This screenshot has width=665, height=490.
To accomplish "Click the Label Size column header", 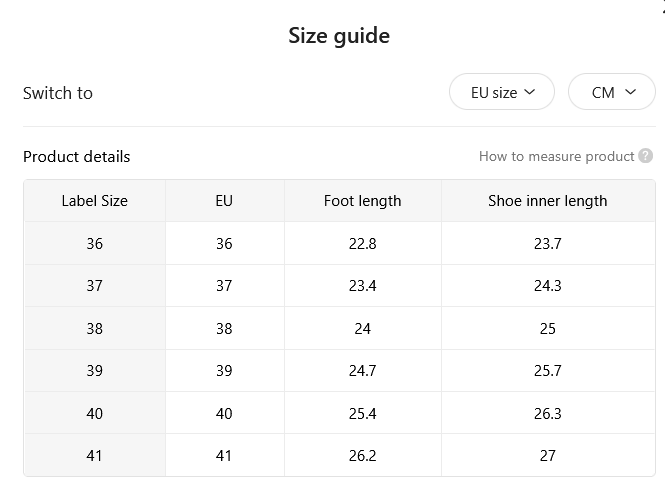I will tap(95, 201).
